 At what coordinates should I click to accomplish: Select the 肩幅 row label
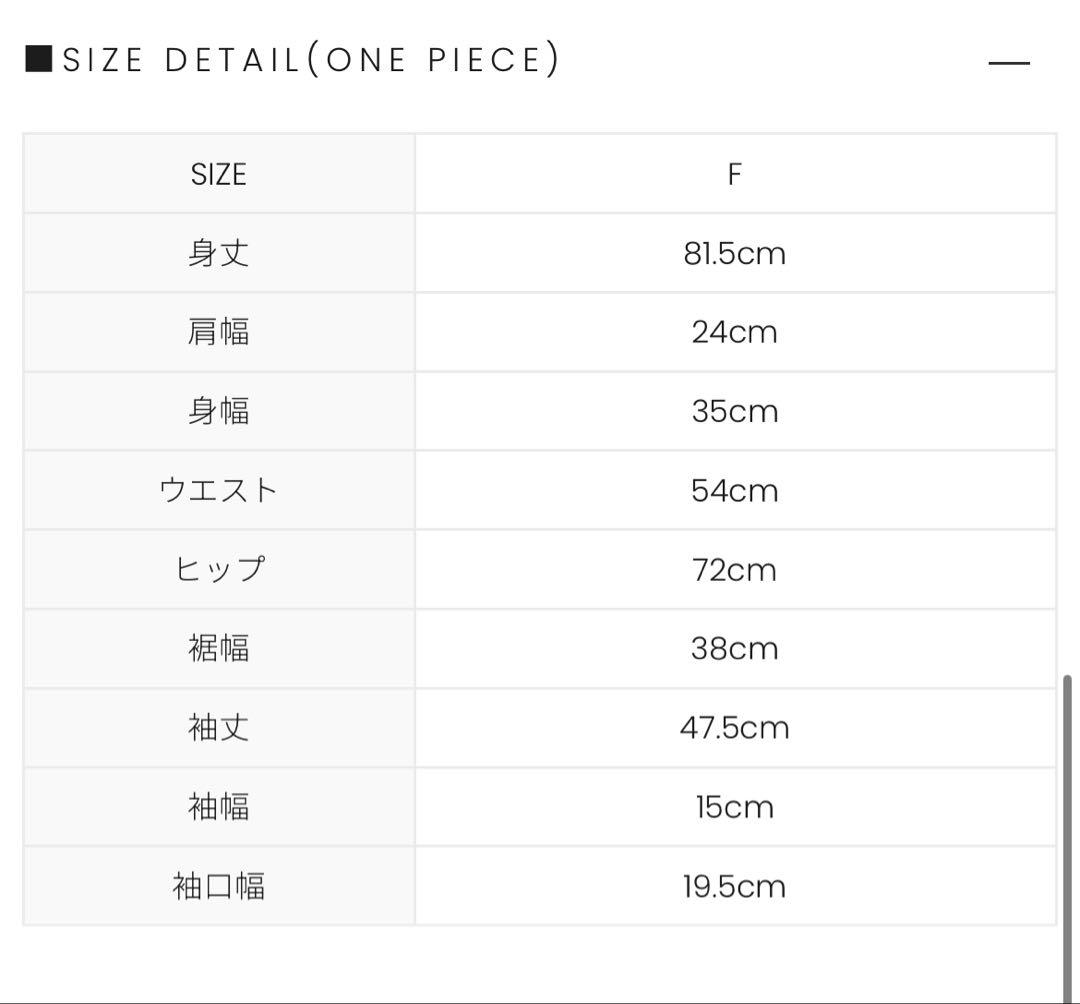point(218,332)
